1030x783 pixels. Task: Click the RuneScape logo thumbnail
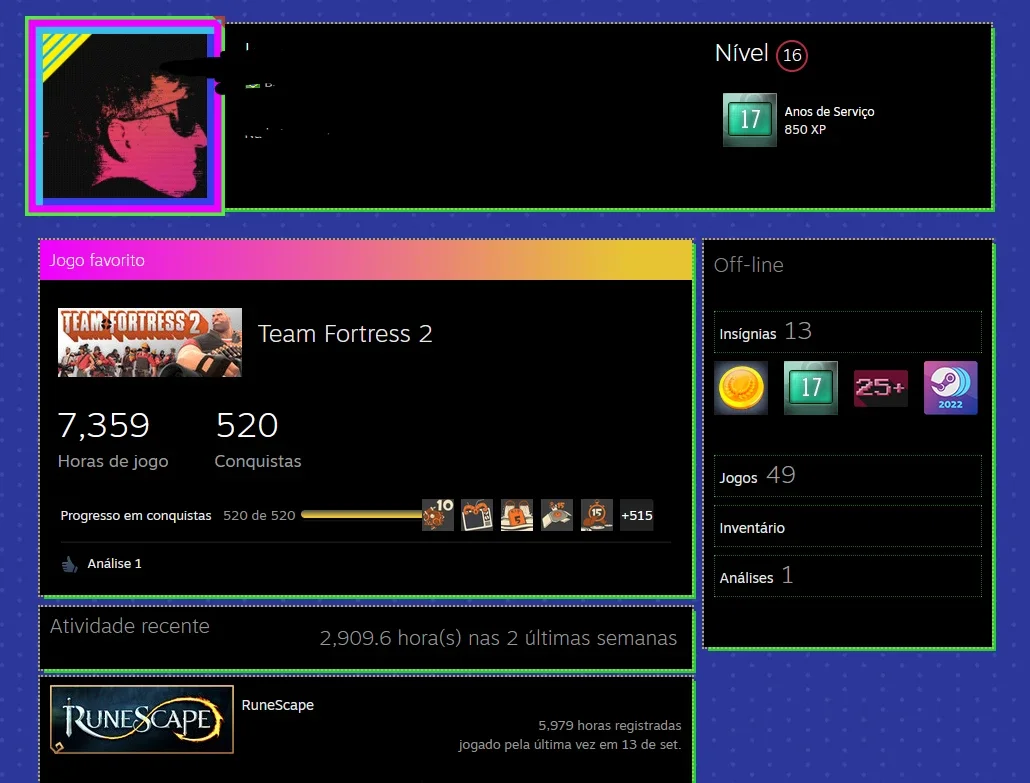coord(142,719)
